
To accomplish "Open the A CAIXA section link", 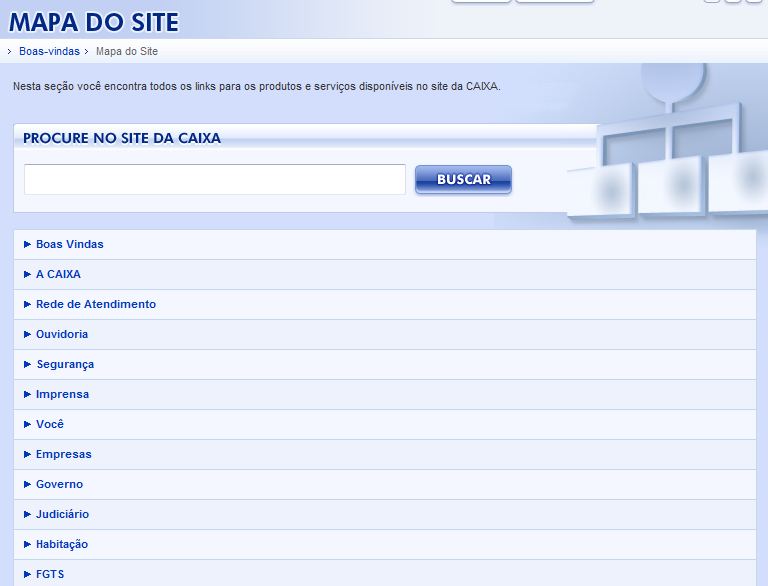I will point(58,274).
